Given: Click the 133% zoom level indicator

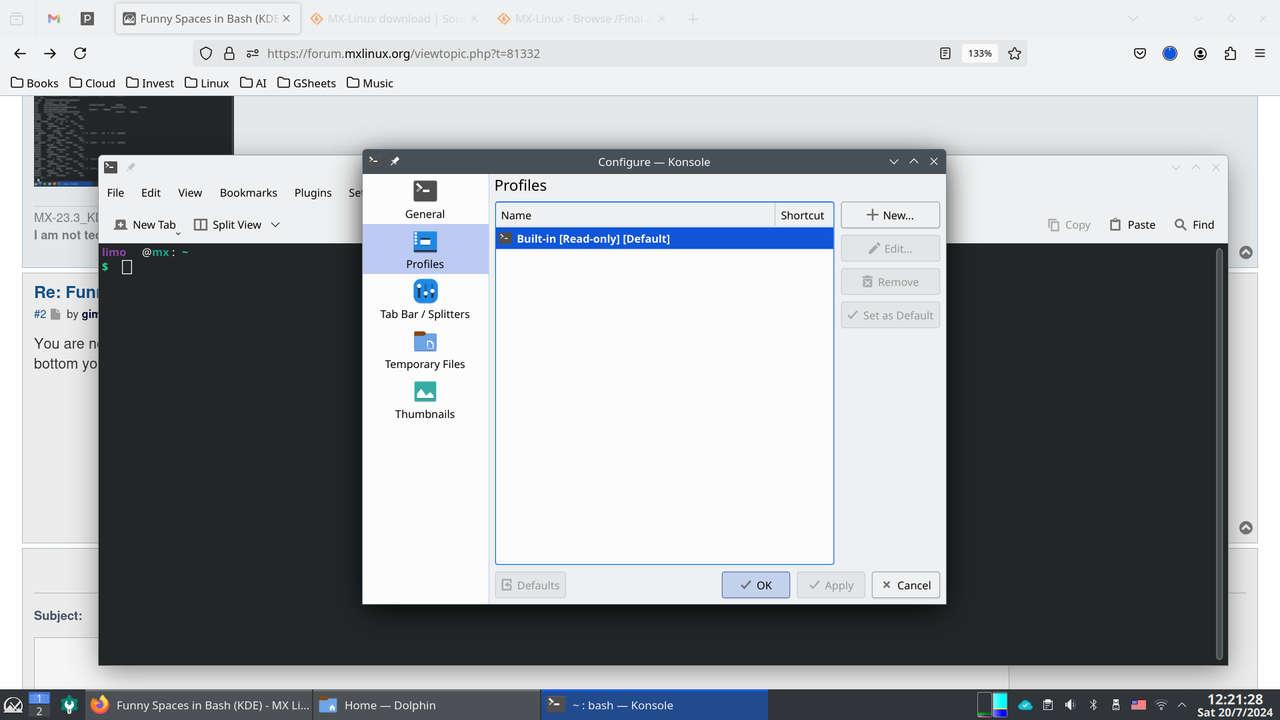Looking at the screenshot, I should point(980,54).
